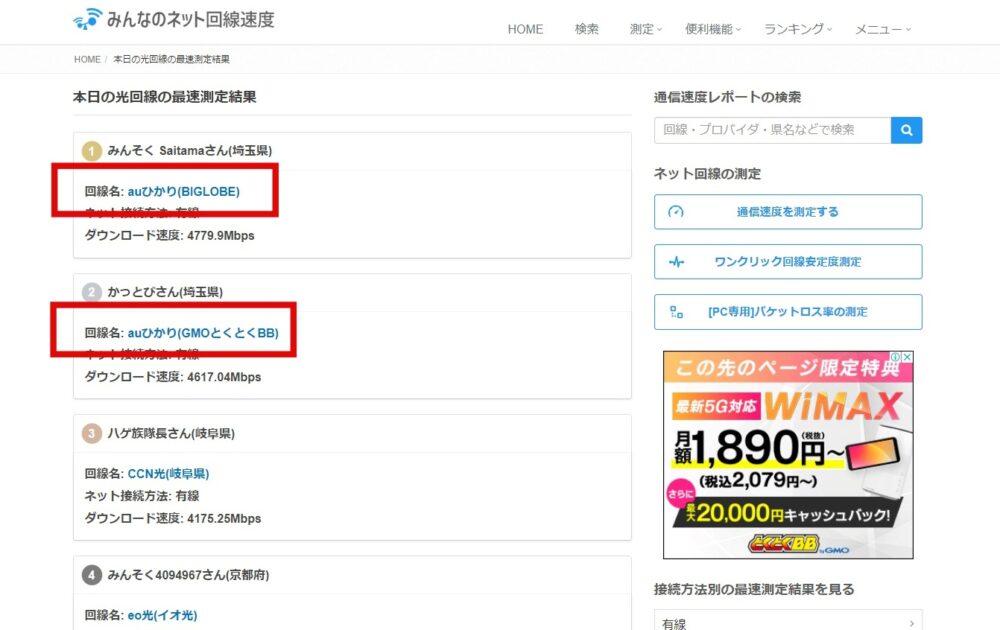Viewport: 1000px width, 630px height.
Task: Expand the 測定 dropdown menu
Action: tap(646, 29)
